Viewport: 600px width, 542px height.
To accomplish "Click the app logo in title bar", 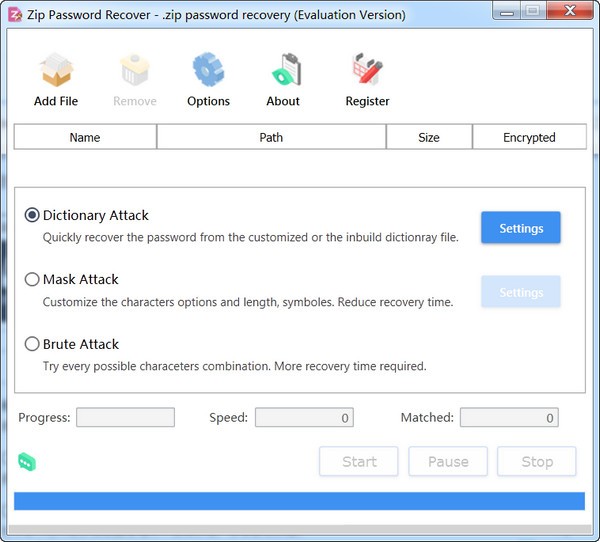I will (16, 15).
